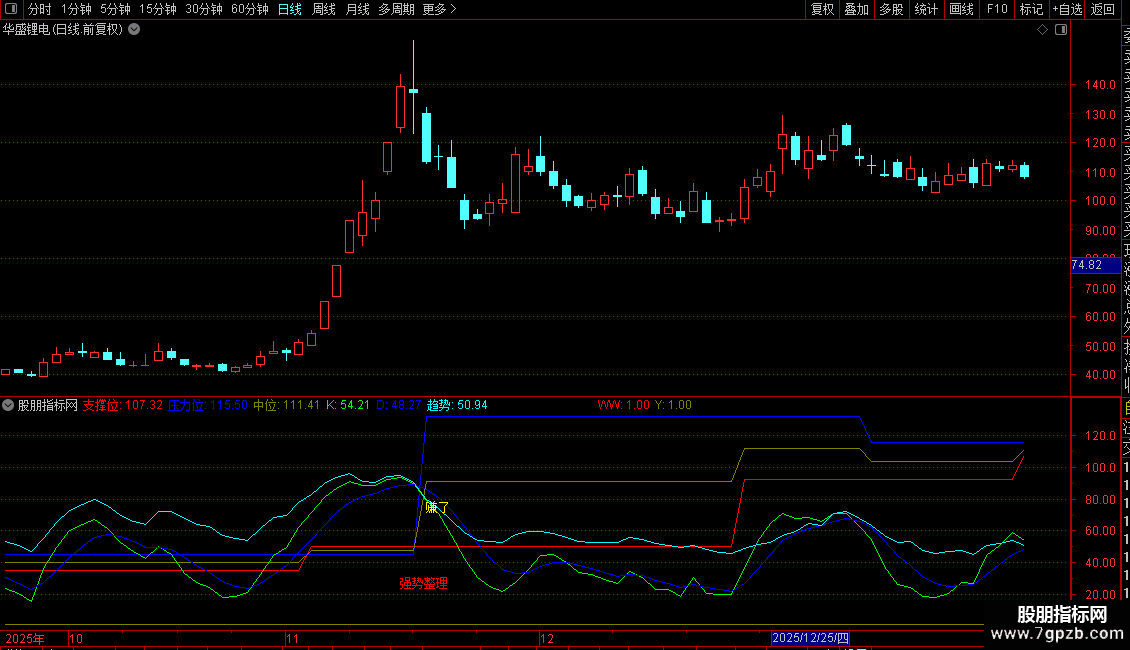Click the Y: 1.00 value

click(673, 405)
